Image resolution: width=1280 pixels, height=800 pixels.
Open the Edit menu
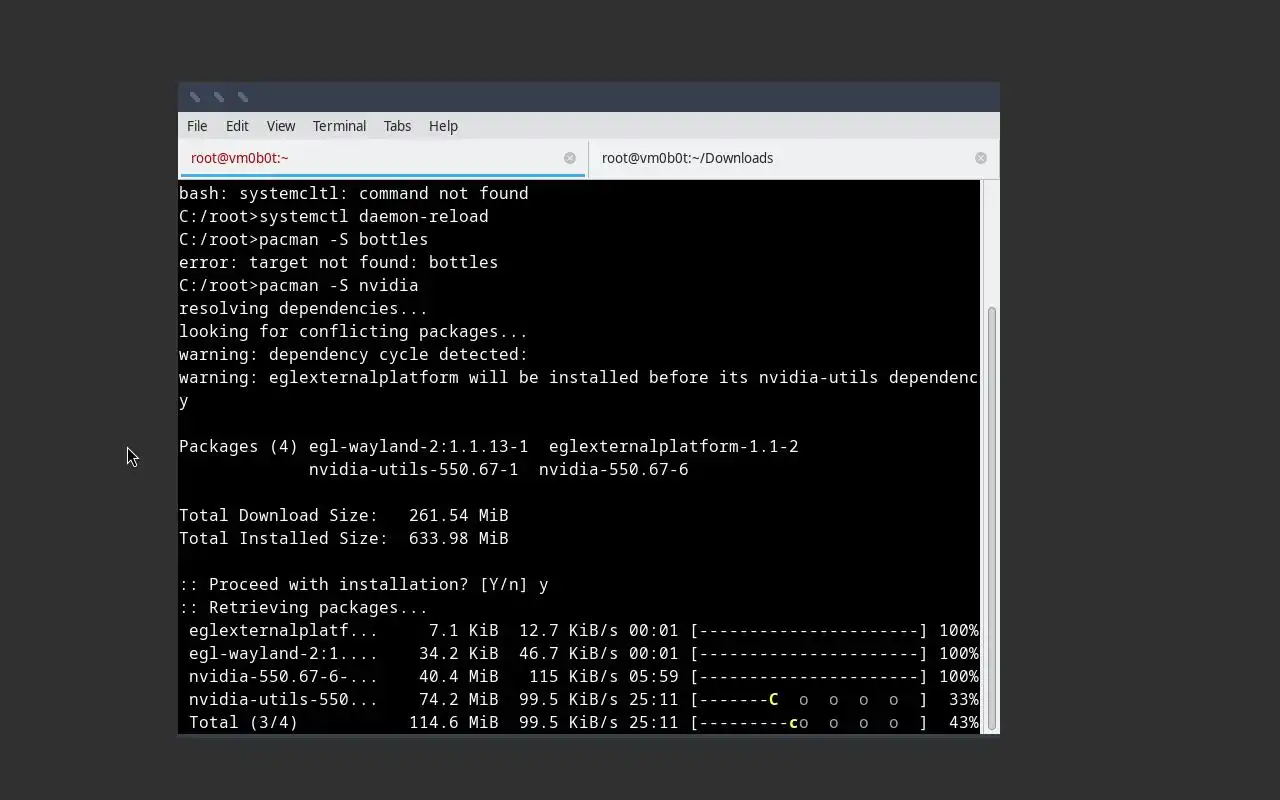pyautogui.click(x=237, y=126)
